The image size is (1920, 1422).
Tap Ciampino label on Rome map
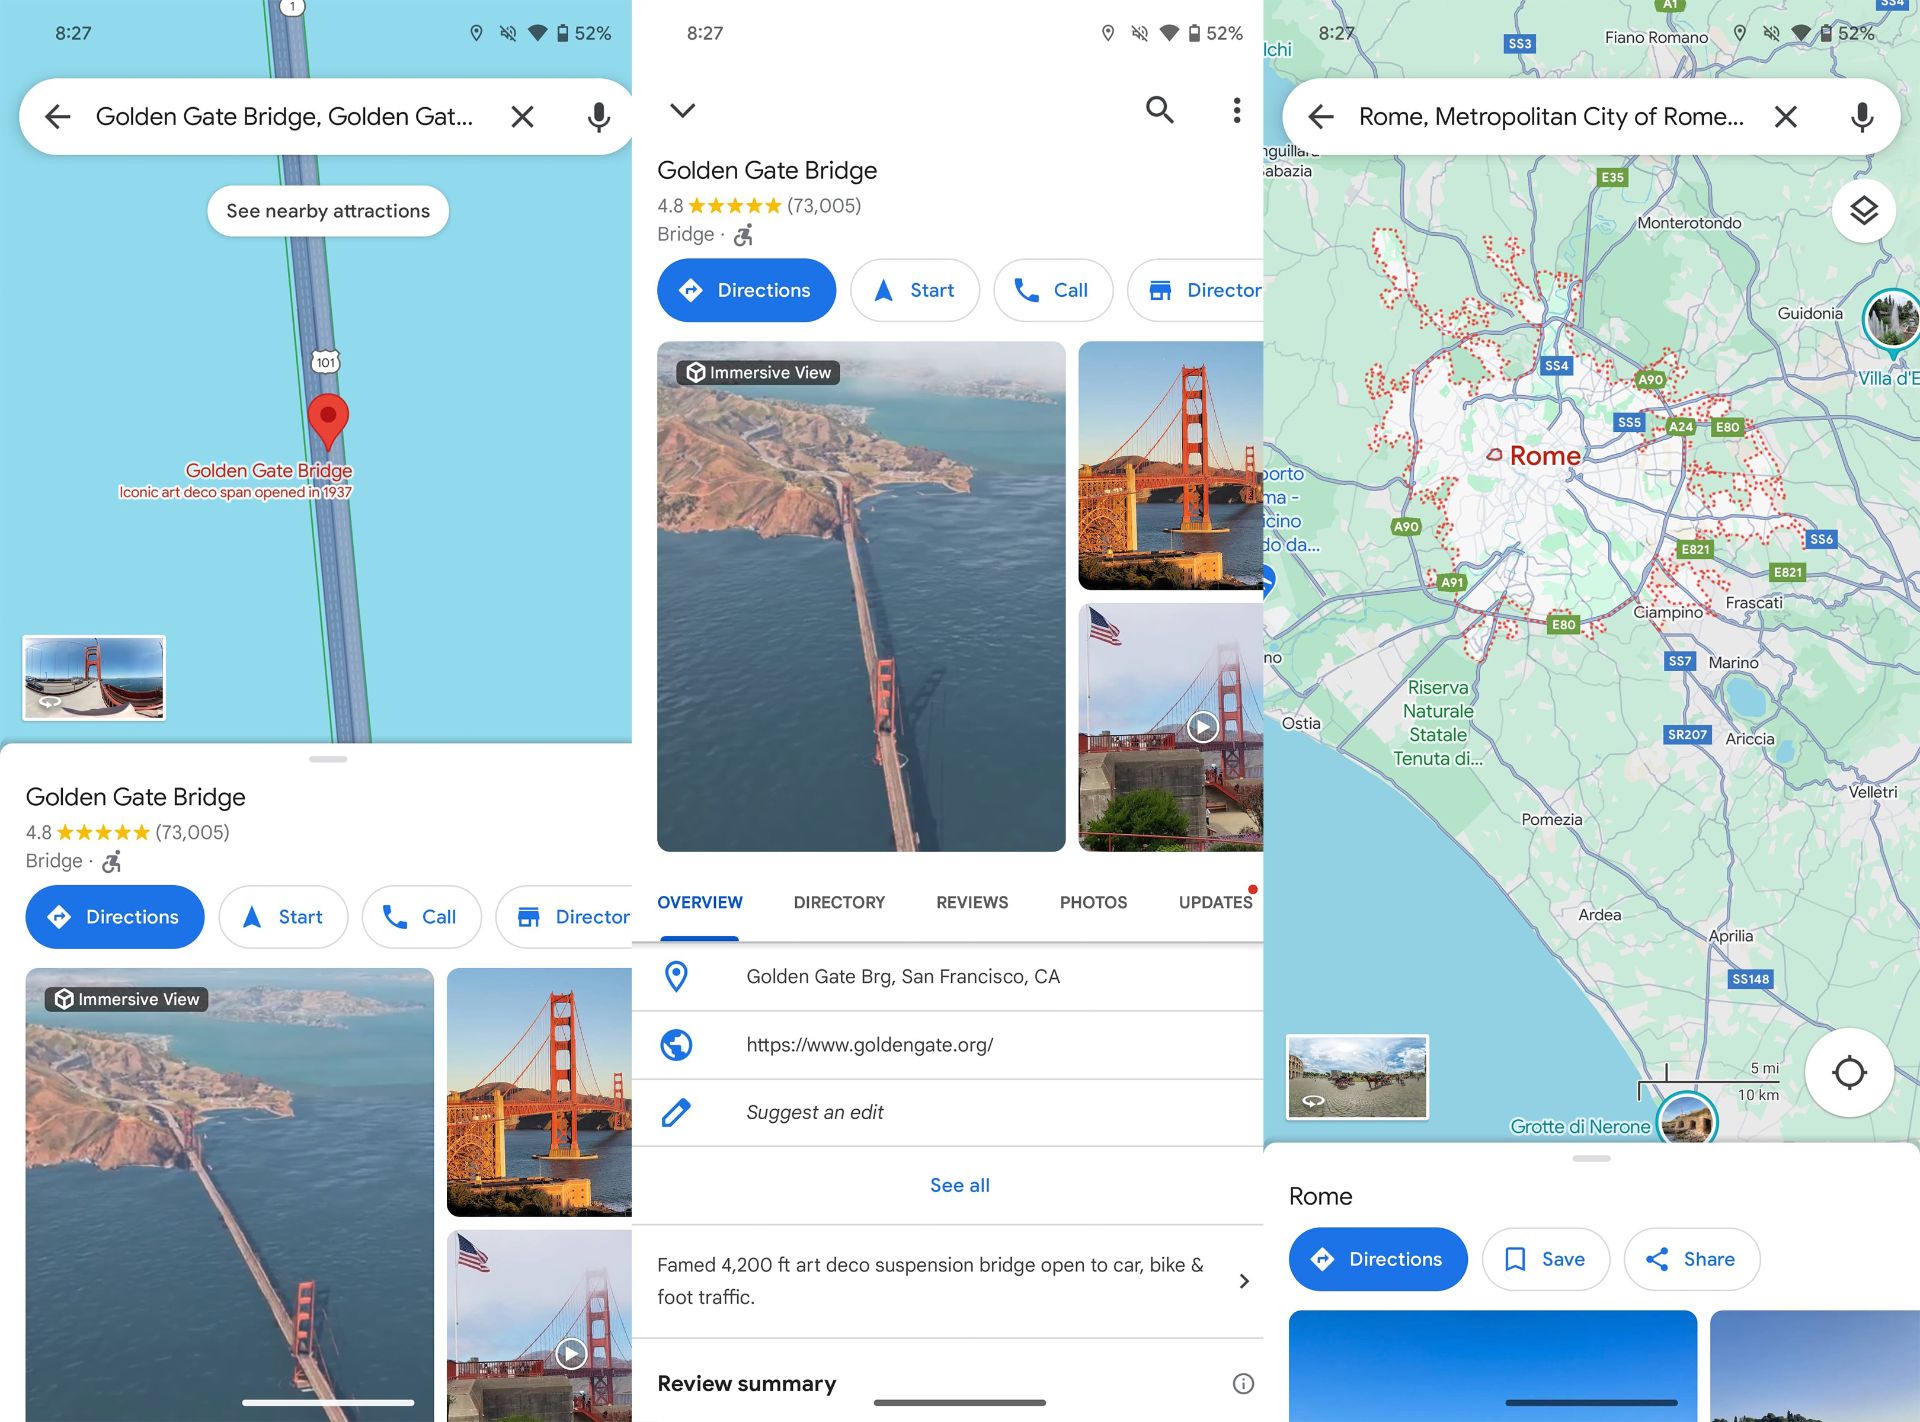click(1667, 612)
